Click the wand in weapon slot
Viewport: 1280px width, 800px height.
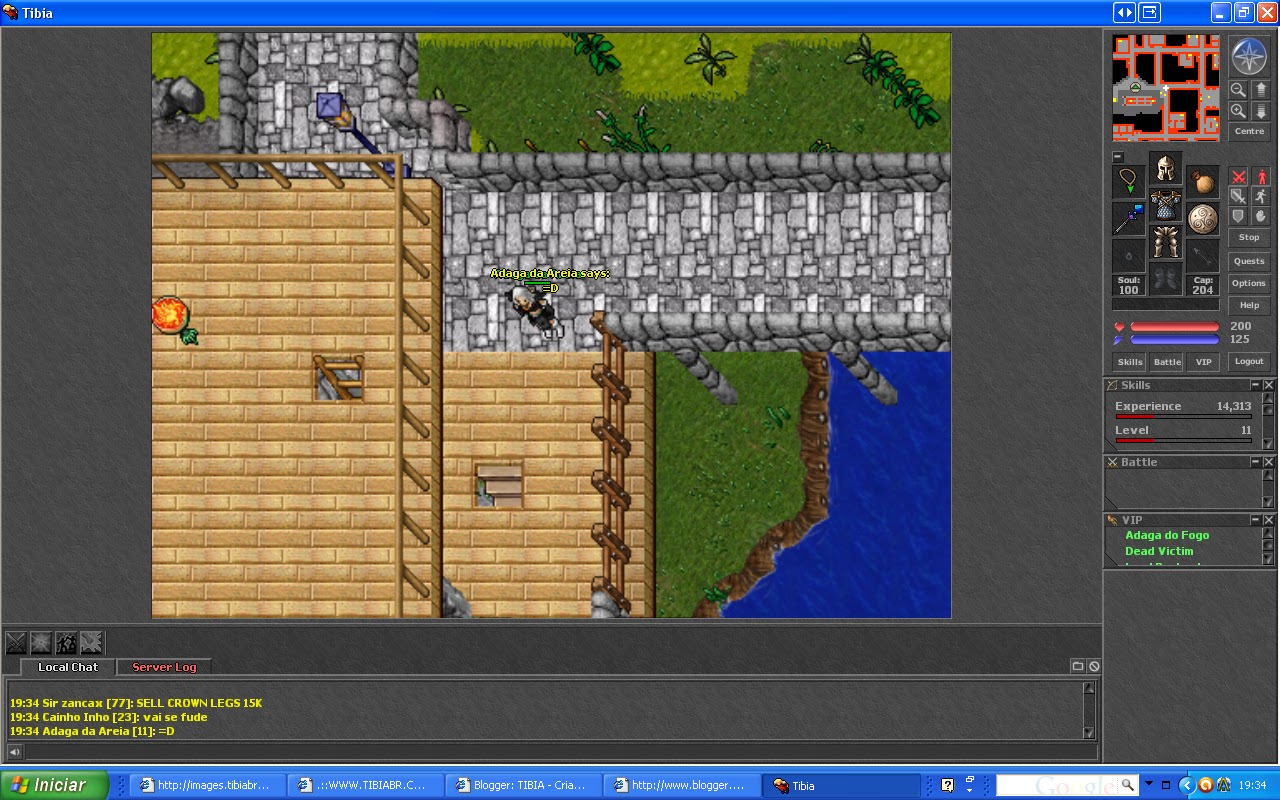pos(1128,219)
